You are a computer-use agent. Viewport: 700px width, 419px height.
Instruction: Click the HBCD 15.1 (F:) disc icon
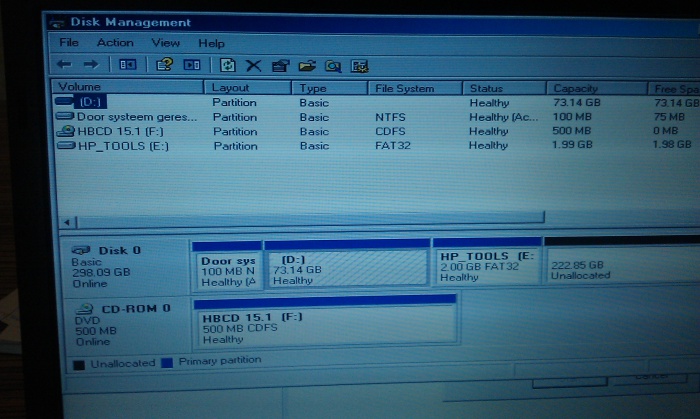point(66,131)
